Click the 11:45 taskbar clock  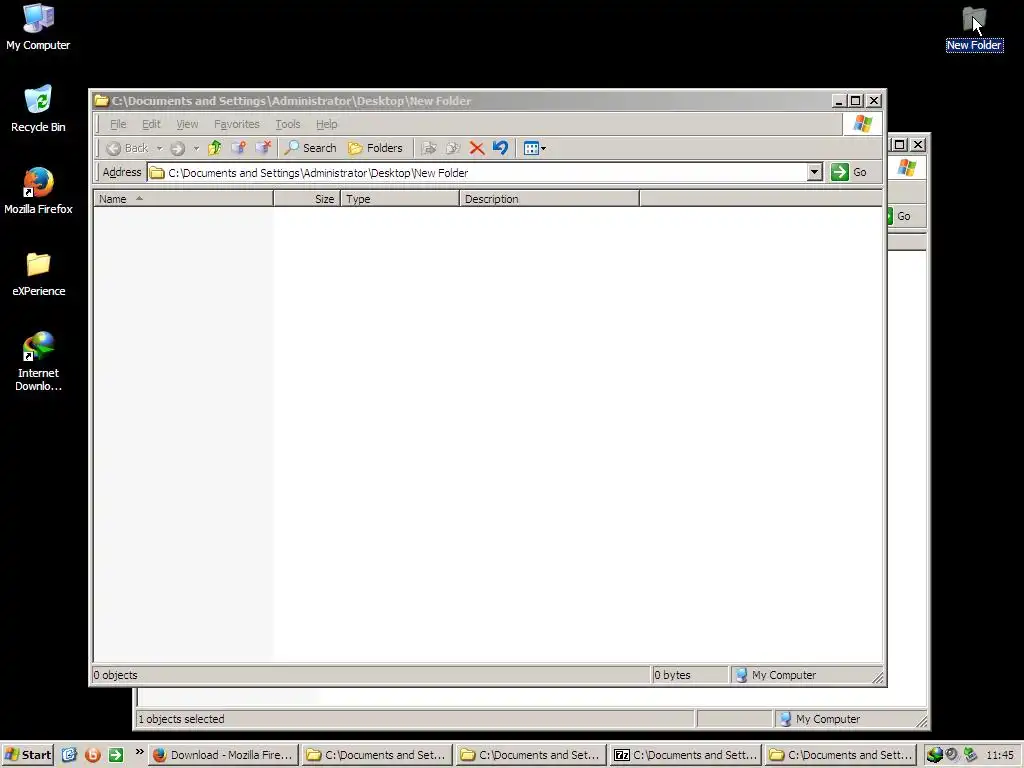[999, 755]
